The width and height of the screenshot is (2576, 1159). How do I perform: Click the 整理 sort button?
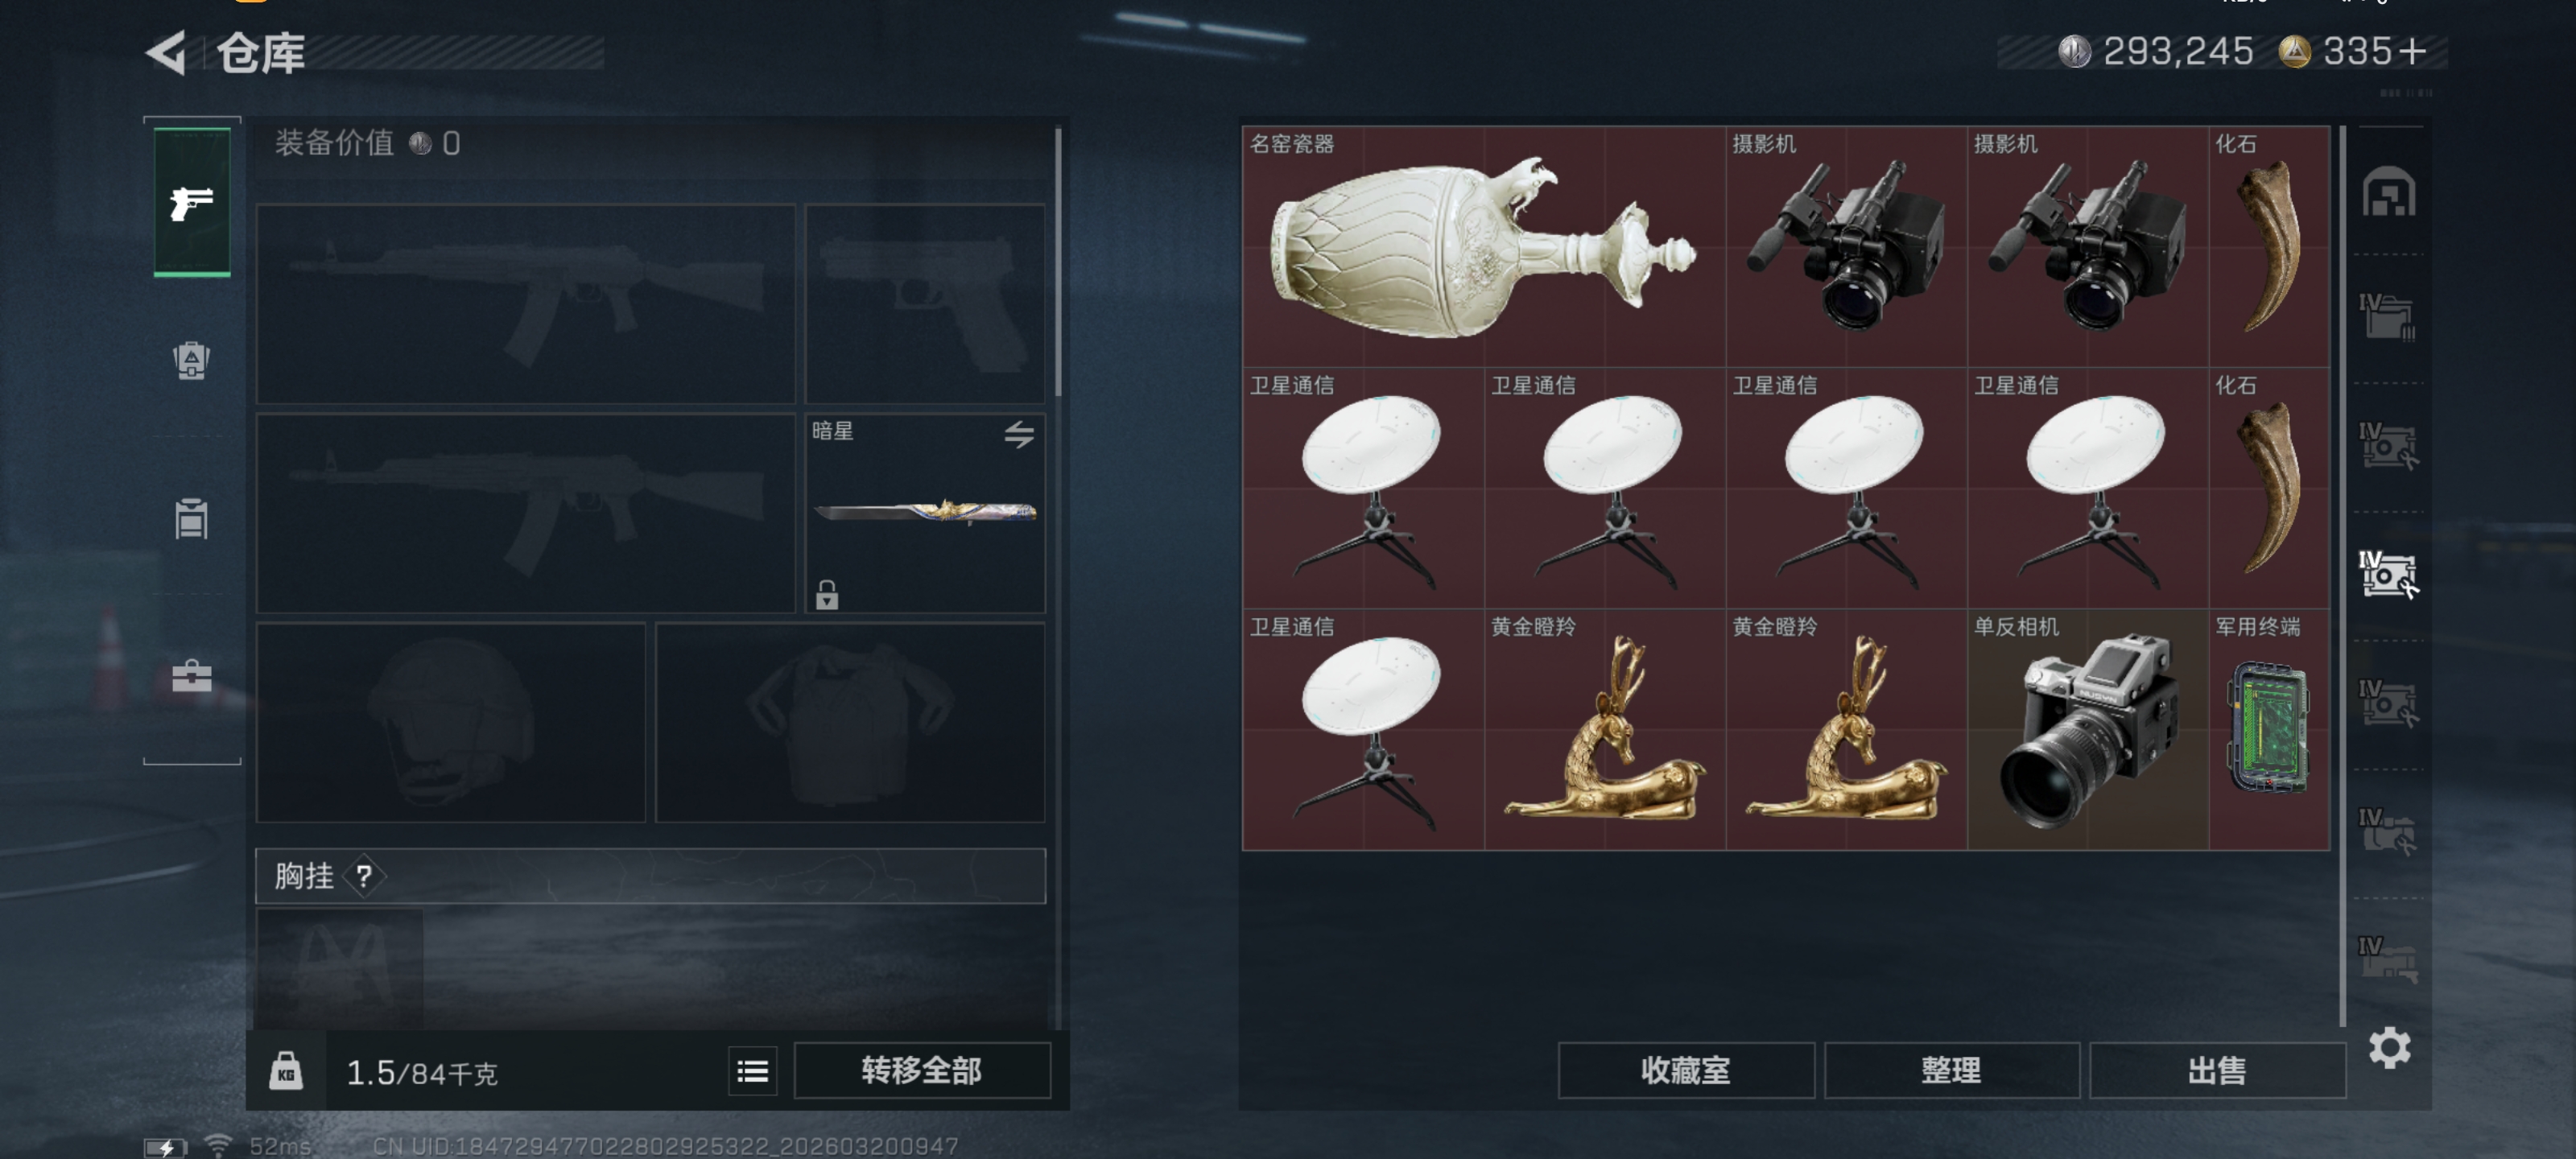[x=1951, y=1071]
